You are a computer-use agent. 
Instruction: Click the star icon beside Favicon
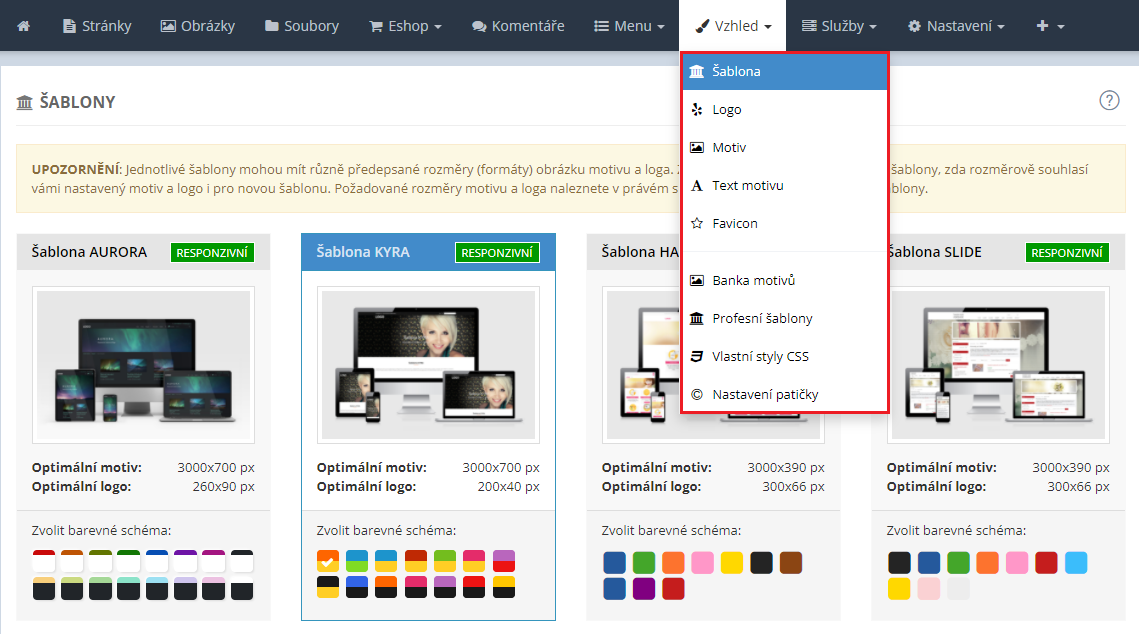697,224
